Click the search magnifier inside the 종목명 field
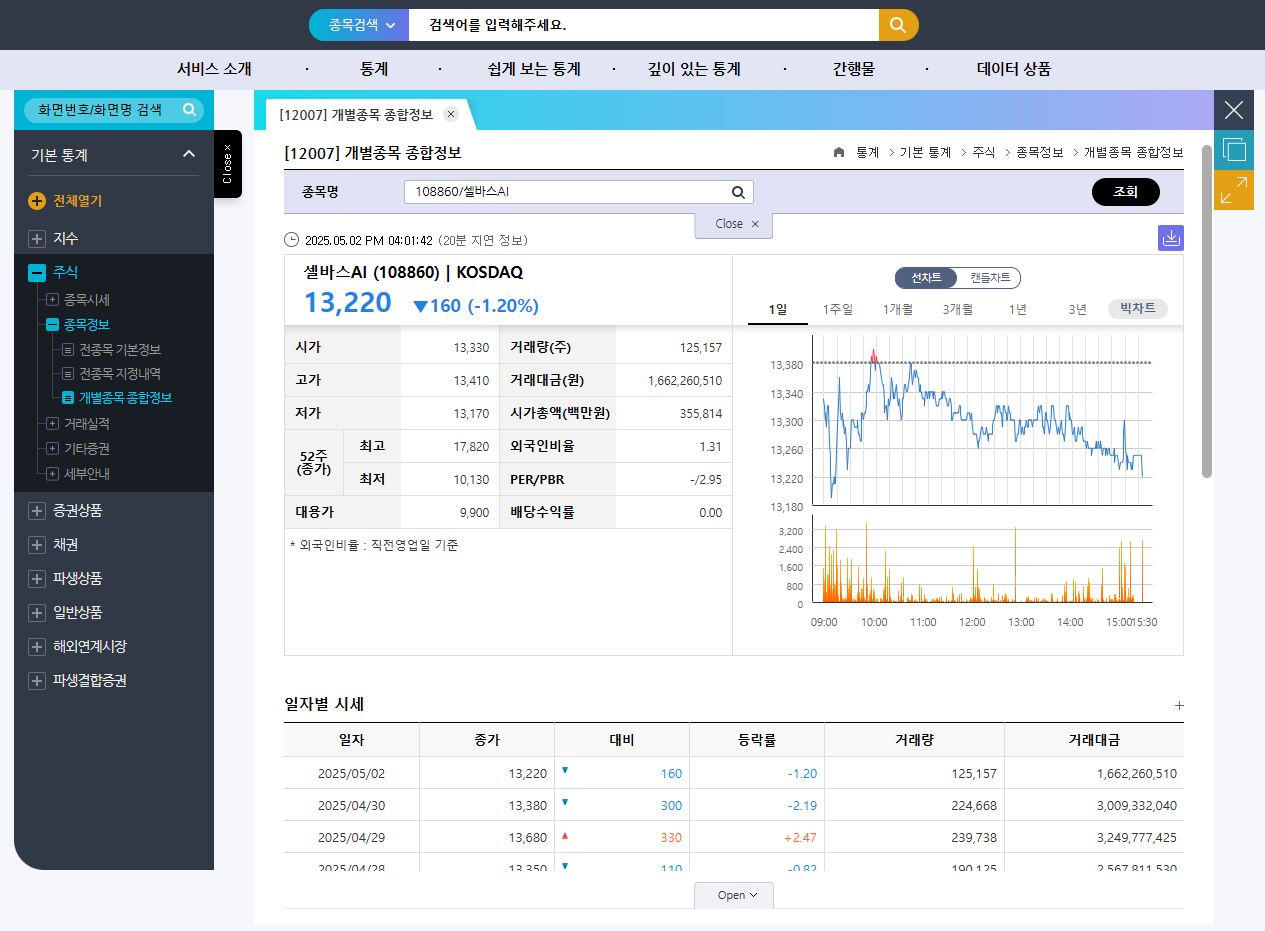Screen dimensions: 1265x931 click(738, 191)
